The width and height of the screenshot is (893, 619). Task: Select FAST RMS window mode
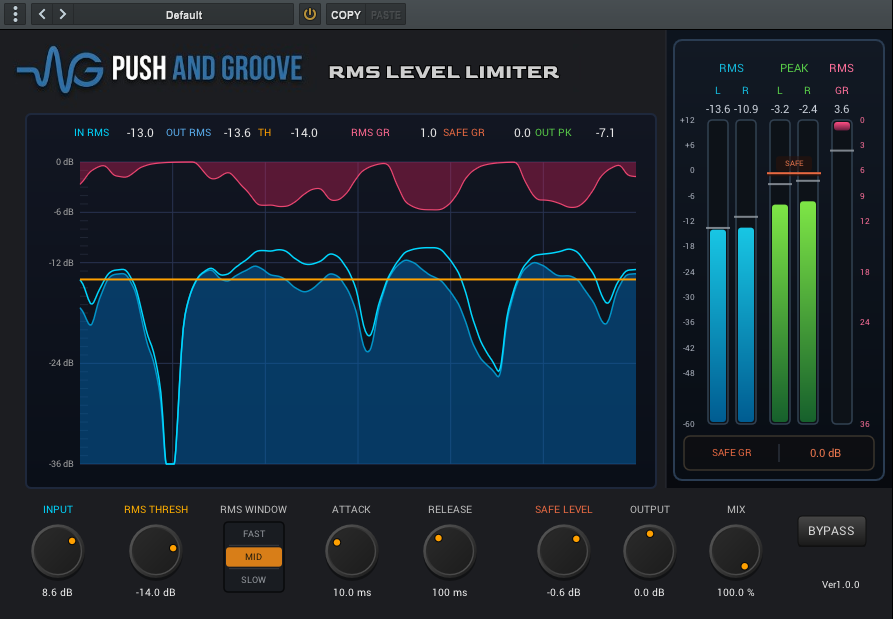tap(253, 534)
